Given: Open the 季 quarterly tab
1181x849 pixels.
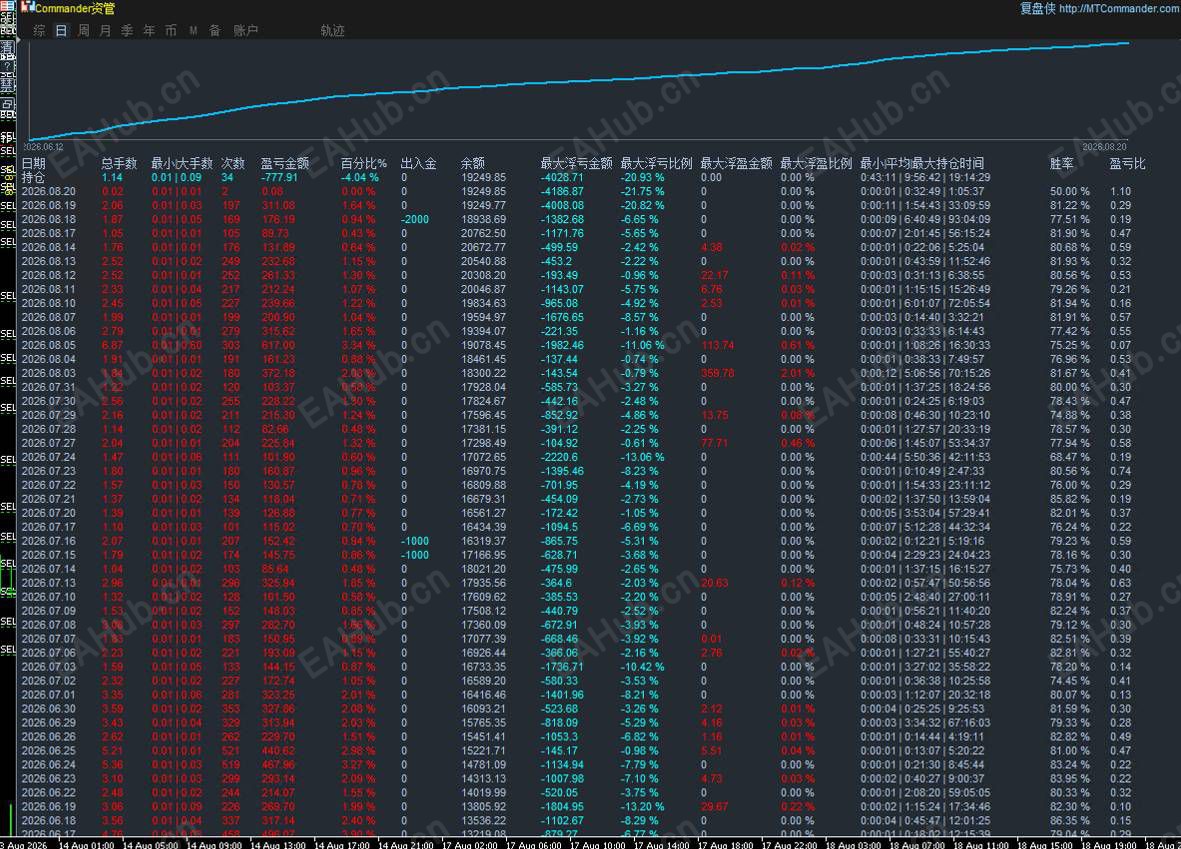Looking at the screenshot, I should point(127,31).
